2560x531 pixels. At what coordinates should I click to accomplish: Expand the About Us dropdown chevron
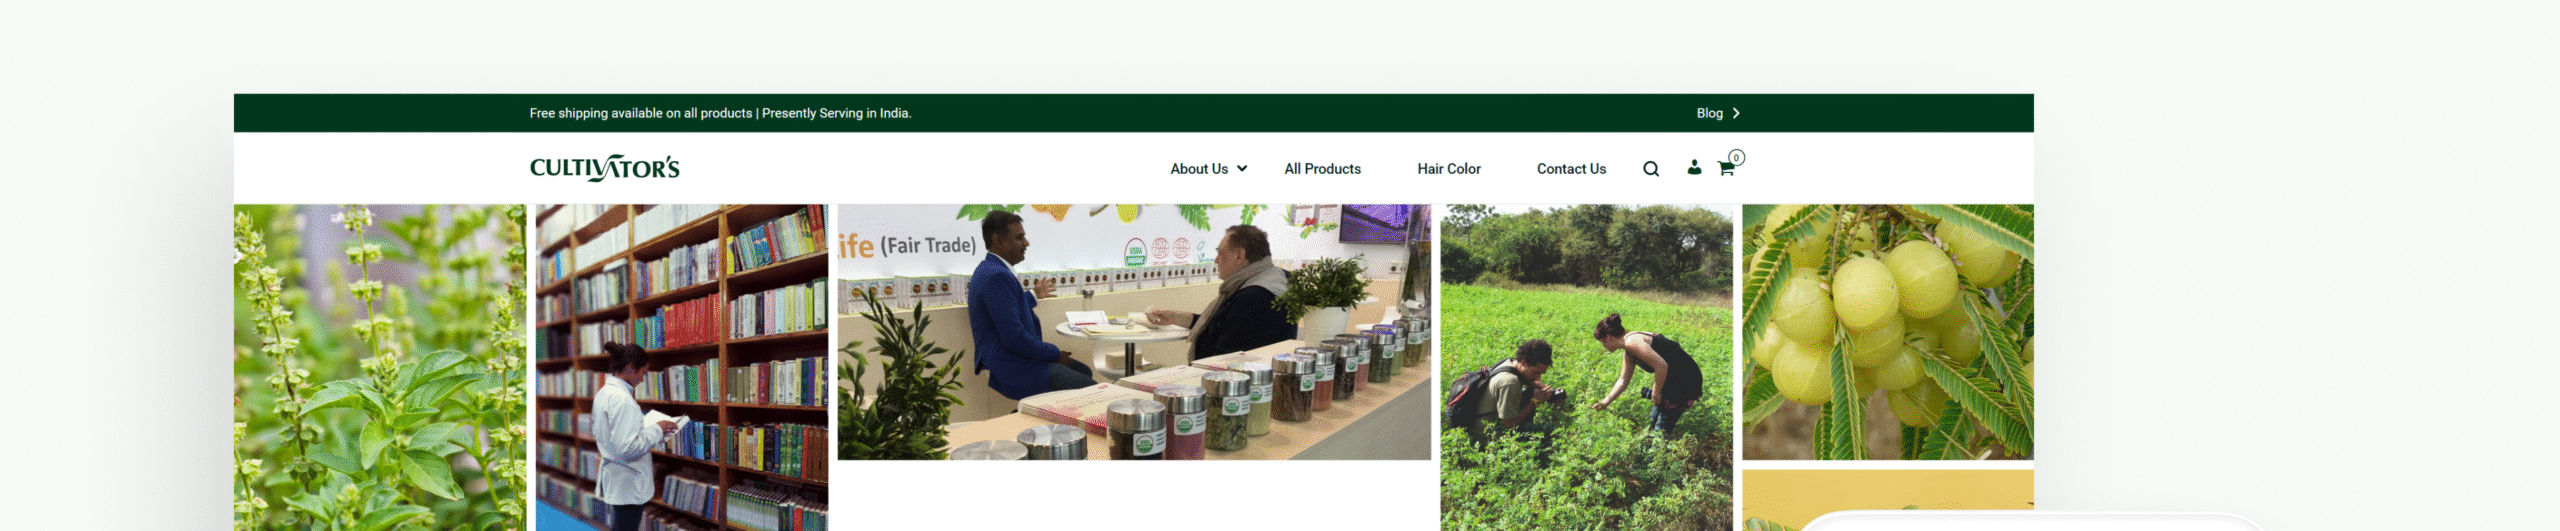click(1242, 169)
